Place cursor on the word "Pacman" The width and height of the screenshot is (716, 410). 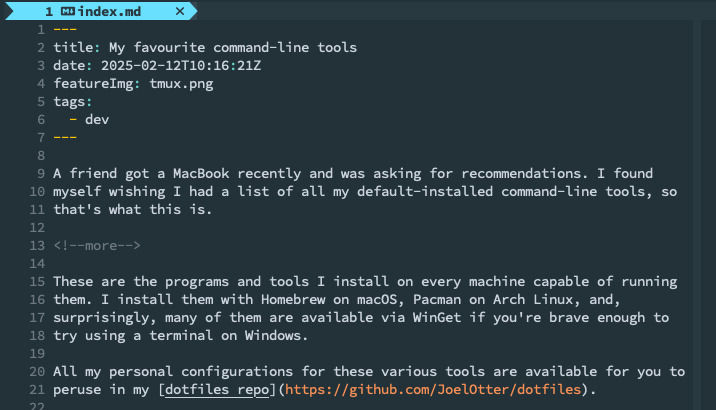(x=423, y=299)
